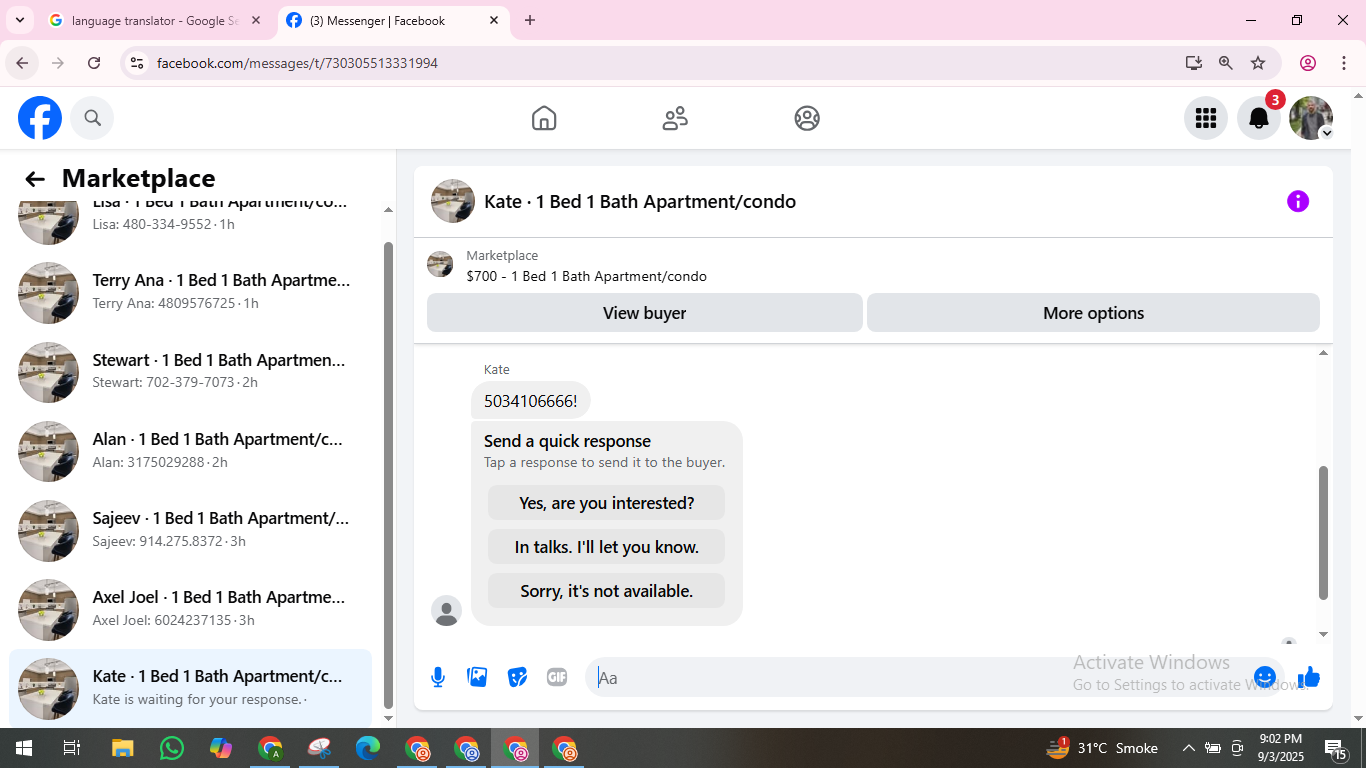Viewport: 1366px width, 768px height.
Task: Select Kate's conversation in the list
Action: pyautogui.click(x=190, y=687)
